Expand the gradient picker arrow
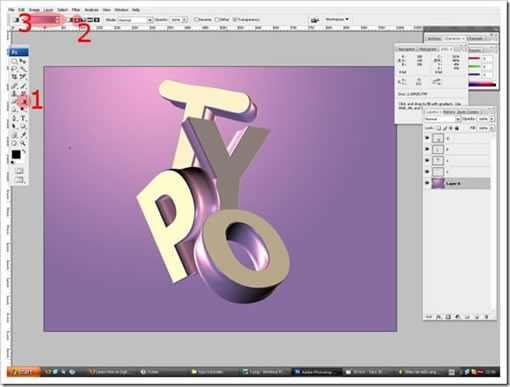This screenshot has height=387, width=510. [x=57, y=20]
